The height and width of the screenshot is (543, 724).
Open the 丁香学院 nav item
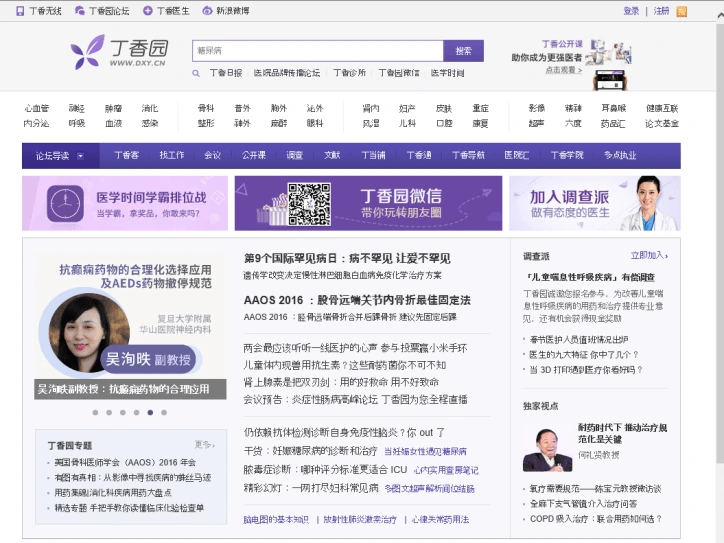pyautogui.click(x=567, y=155)
